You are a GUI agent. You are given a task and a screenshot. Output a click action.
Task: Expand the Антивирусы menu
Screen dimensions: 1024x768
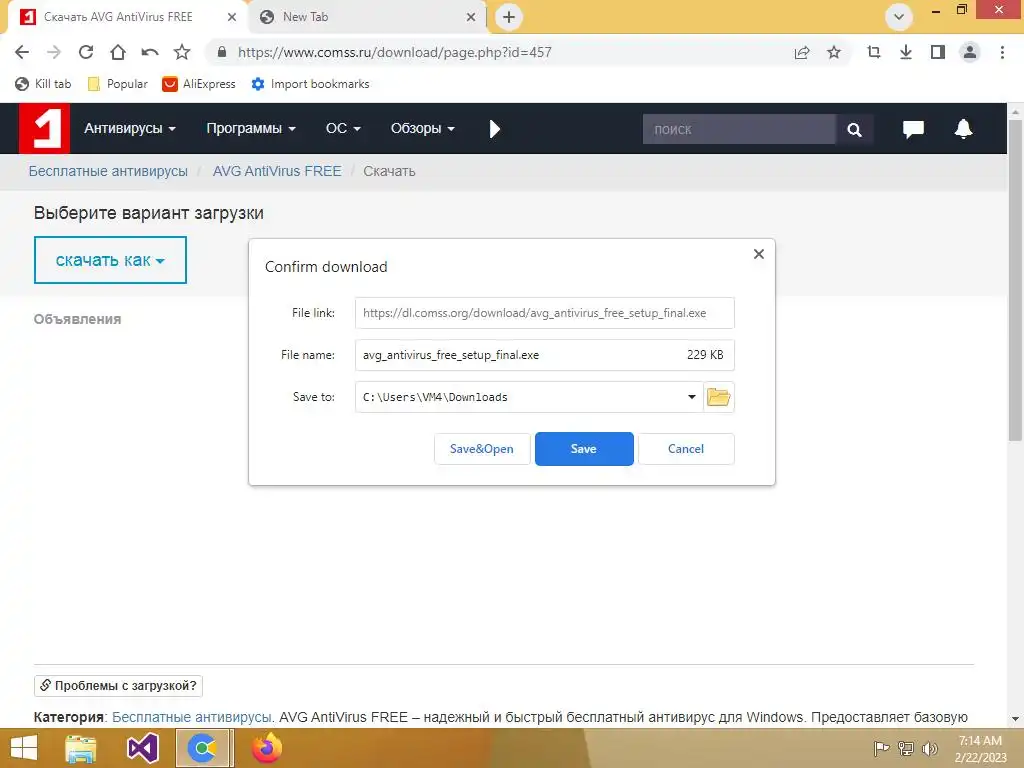pos(129,129)
